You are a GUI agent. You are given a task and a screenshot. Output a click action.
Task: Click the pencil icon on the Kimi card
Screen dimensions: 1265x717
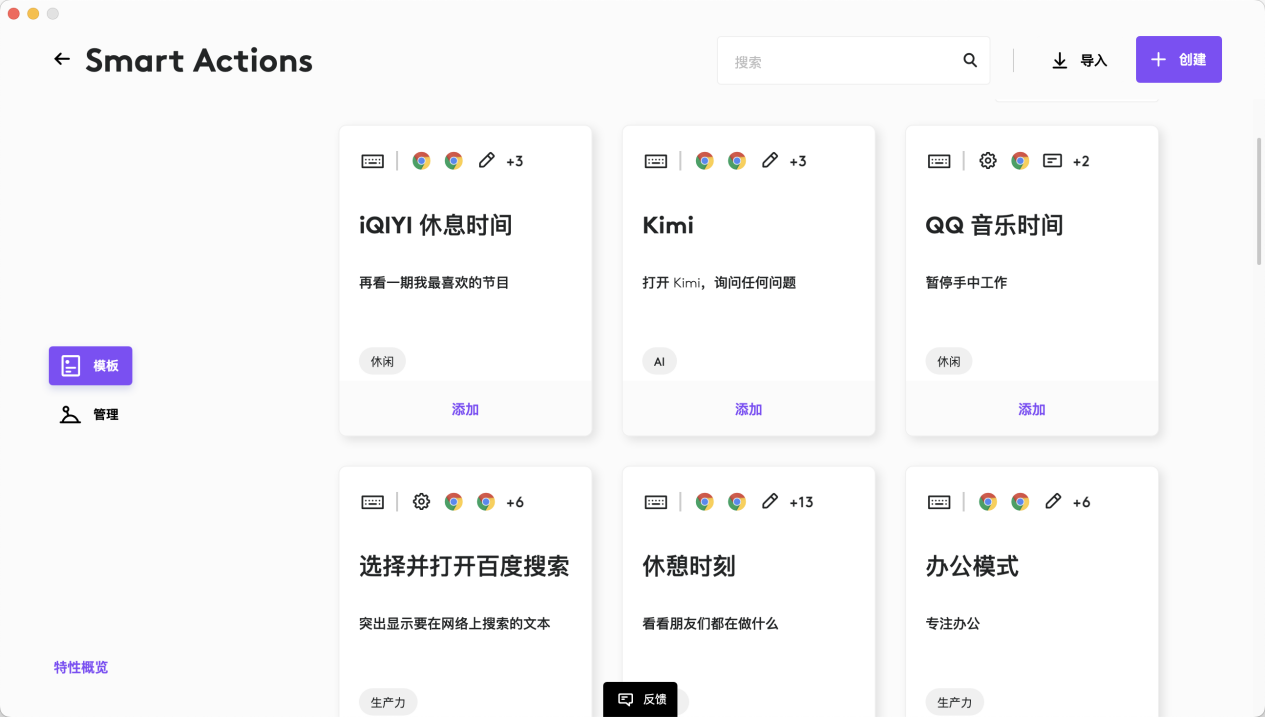(770, 160)
